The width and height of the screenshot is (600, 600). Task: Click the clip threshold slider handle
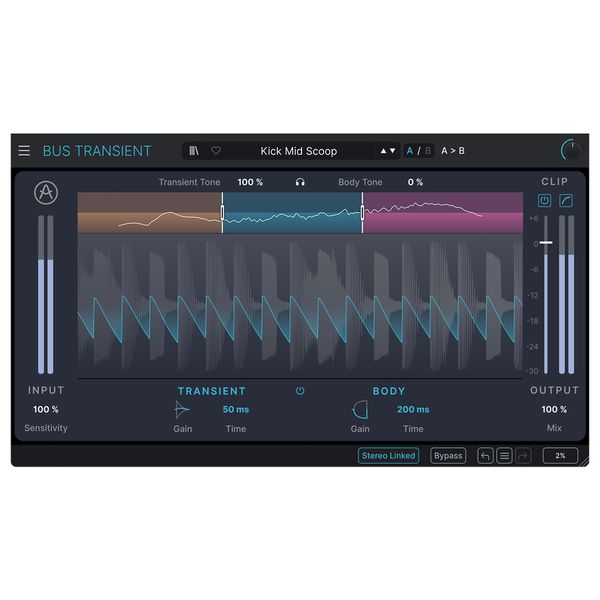(546, 243)
